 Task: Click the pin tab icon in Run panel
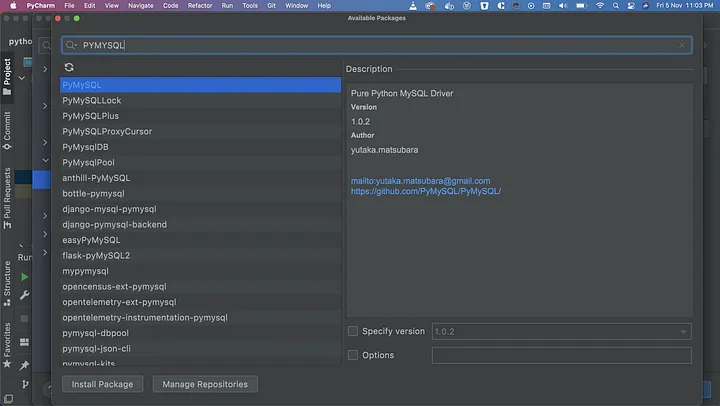coord(24,365)
